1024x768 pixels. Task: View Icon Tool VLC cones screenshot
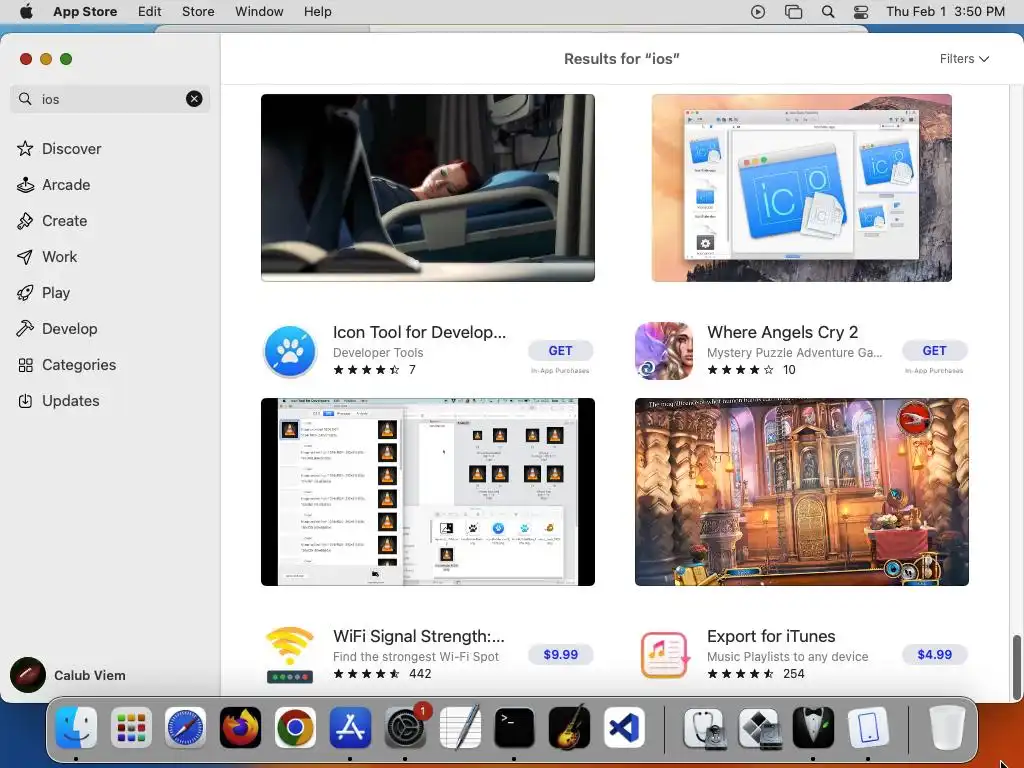(428, 492)
